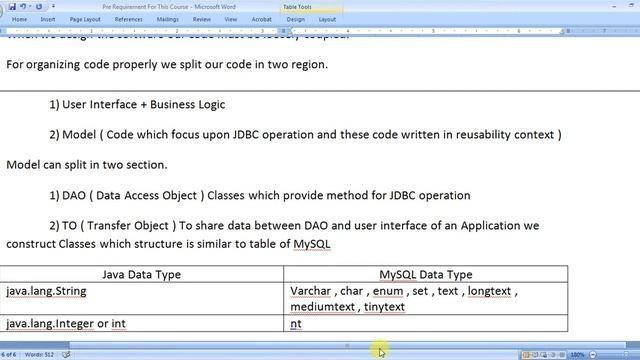Switch to the Review tab

pyautogui.click(x=202, y=19)
